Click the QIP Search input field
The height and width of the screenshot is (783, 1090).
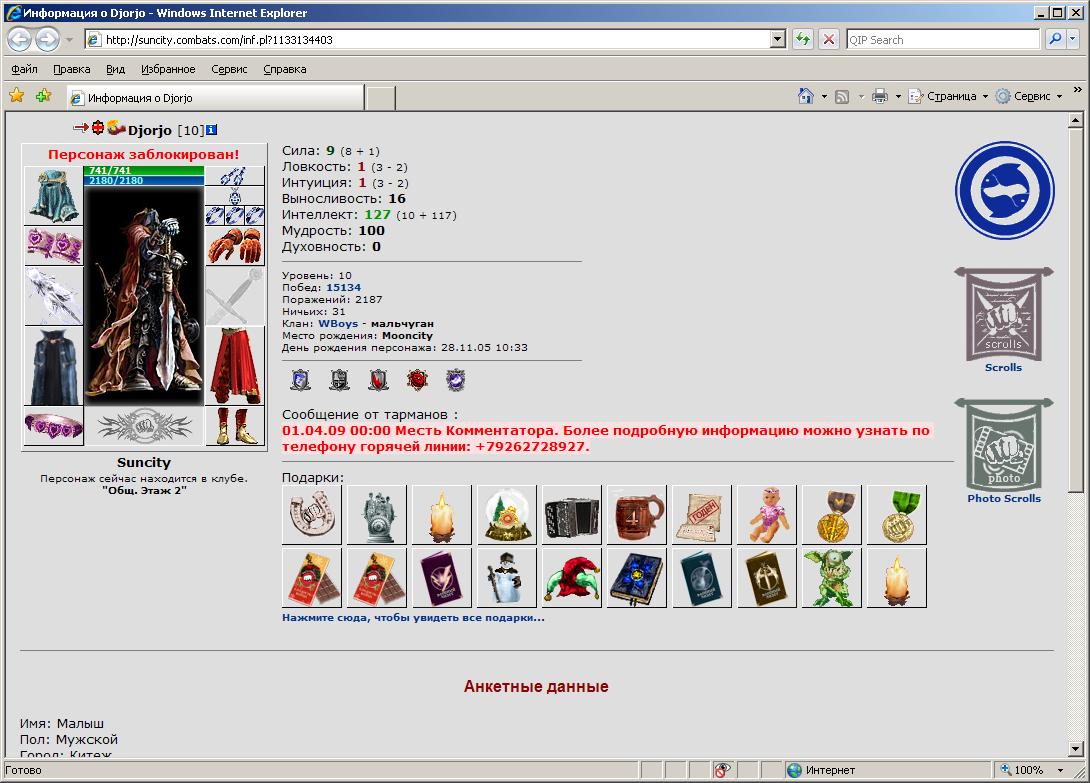click(943, 40)
